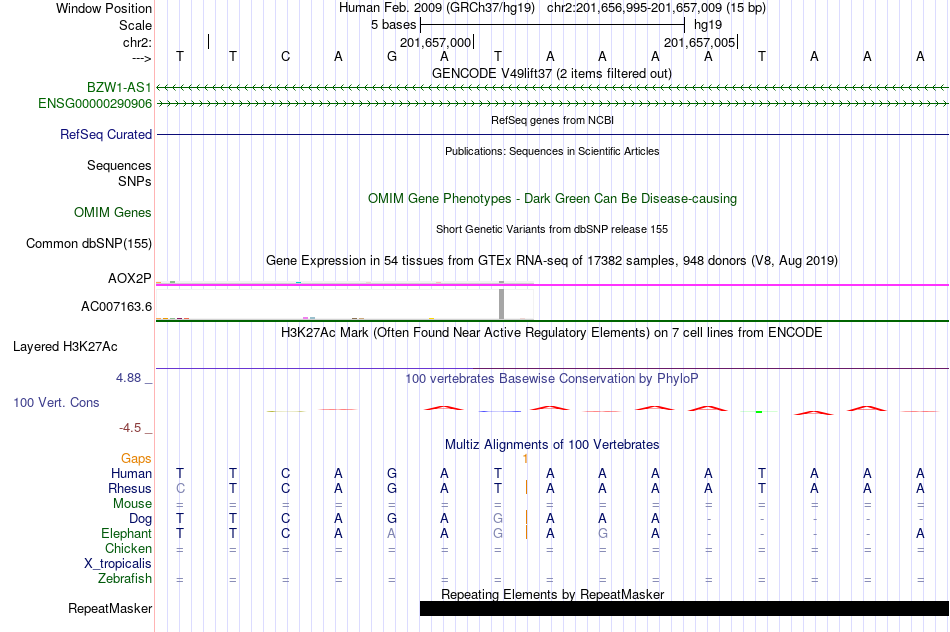This screenshot has width=950, height=632.
Task: Click the Sequences track label
Action: tap(119, 165)
